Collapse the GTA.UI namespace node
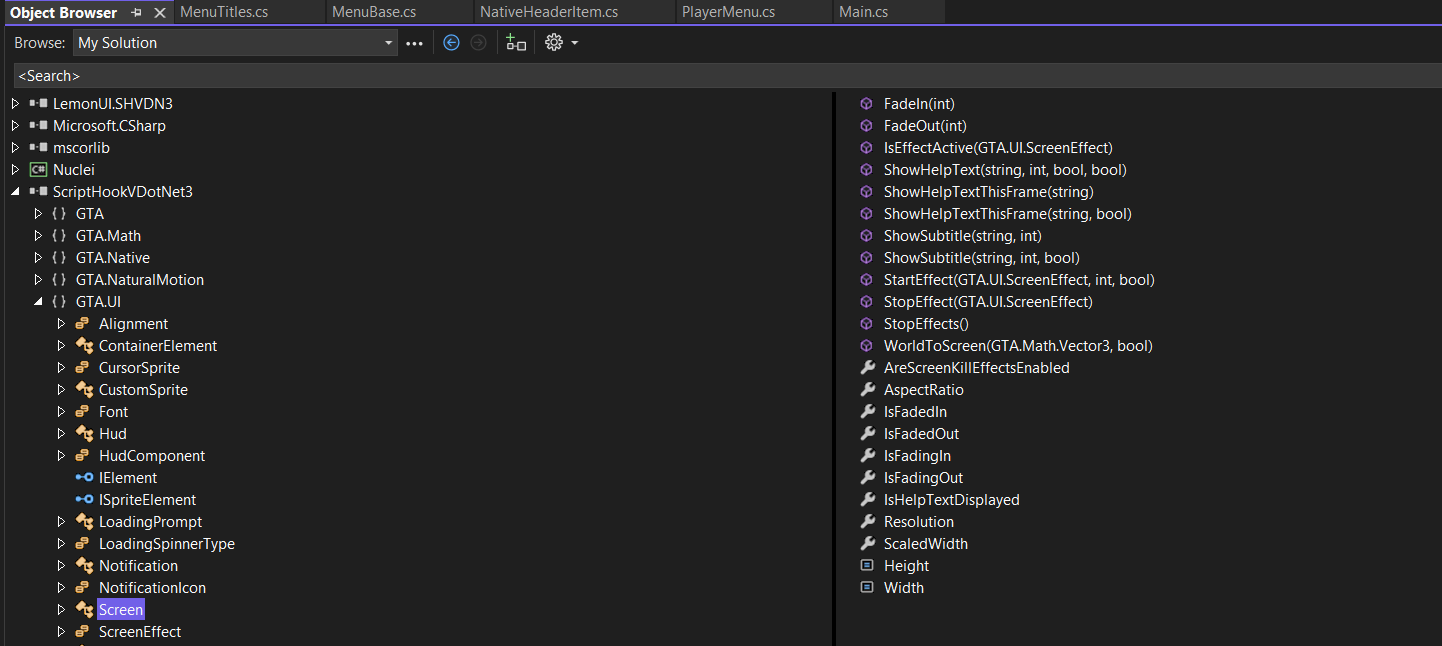 (38, 302)
